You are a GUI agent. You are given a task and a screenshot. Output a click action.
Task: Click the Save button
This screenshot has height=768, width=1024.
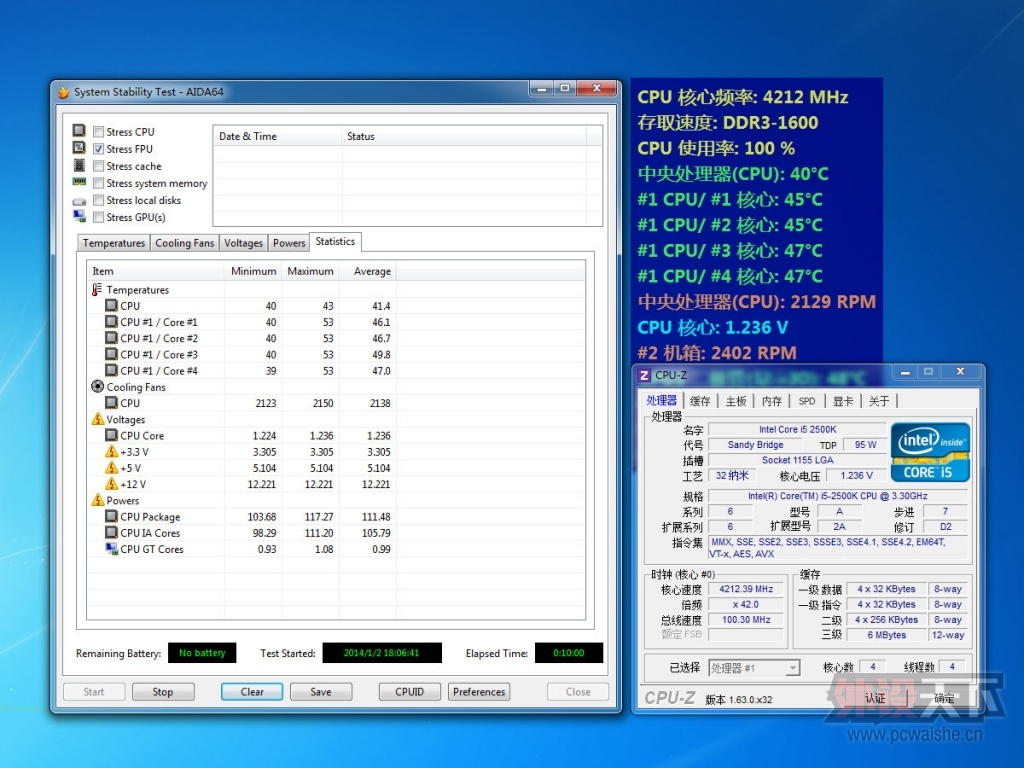321,692
